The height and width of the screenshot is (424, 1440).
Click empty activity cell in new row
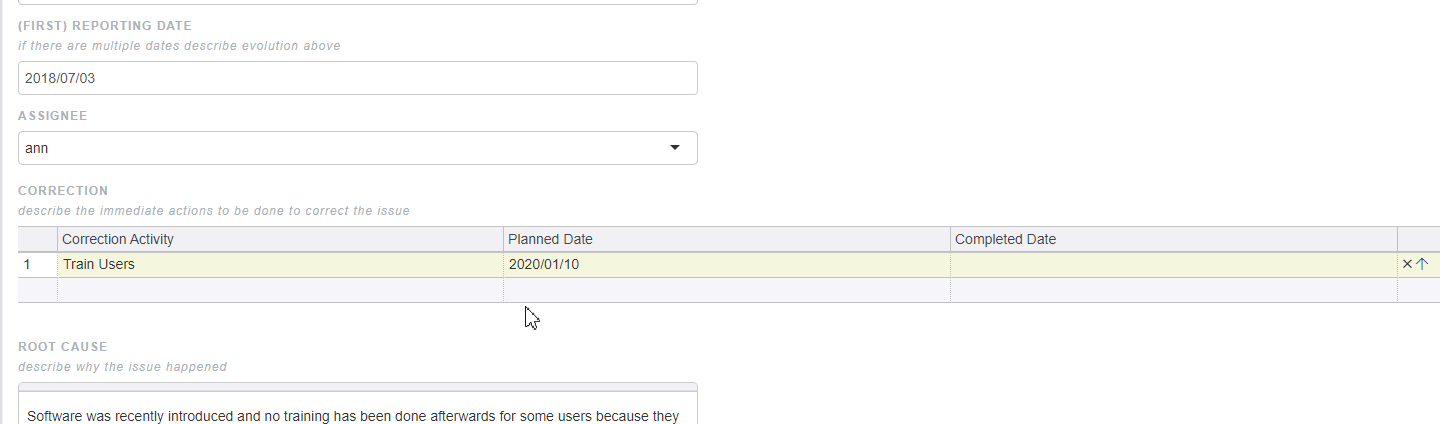[x=280, y=290]
